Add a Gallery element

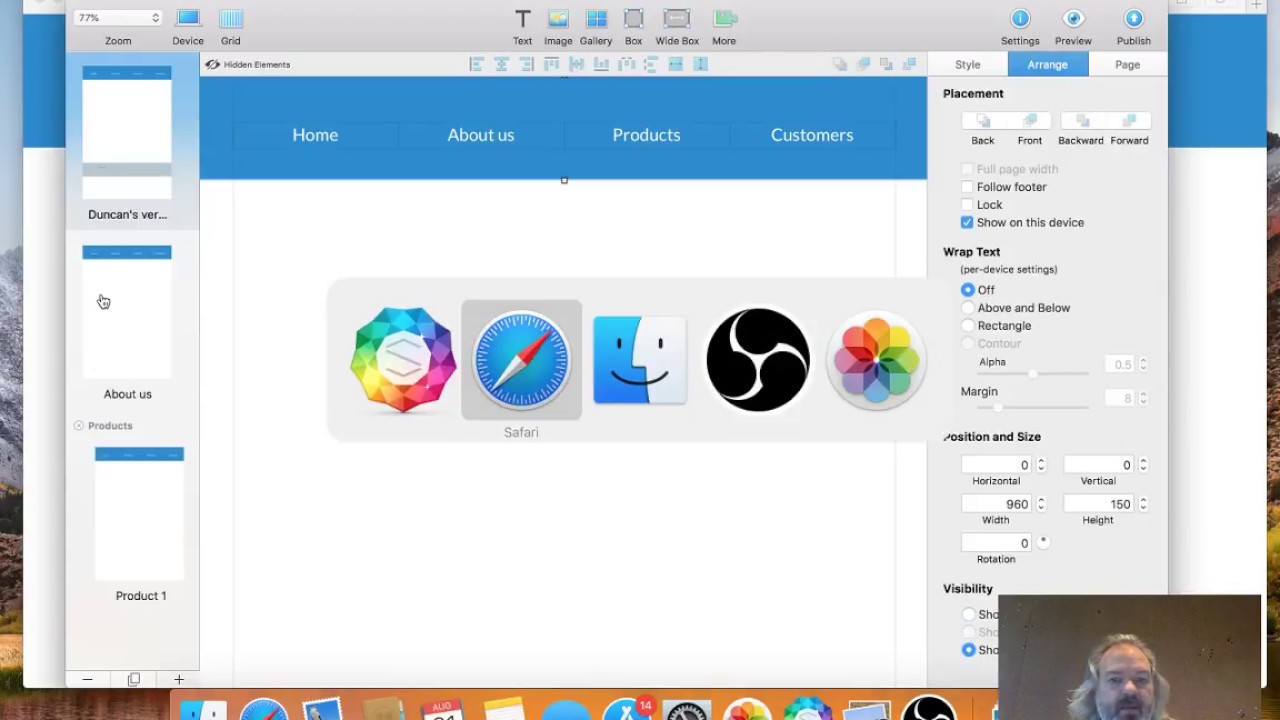[596, 19]
